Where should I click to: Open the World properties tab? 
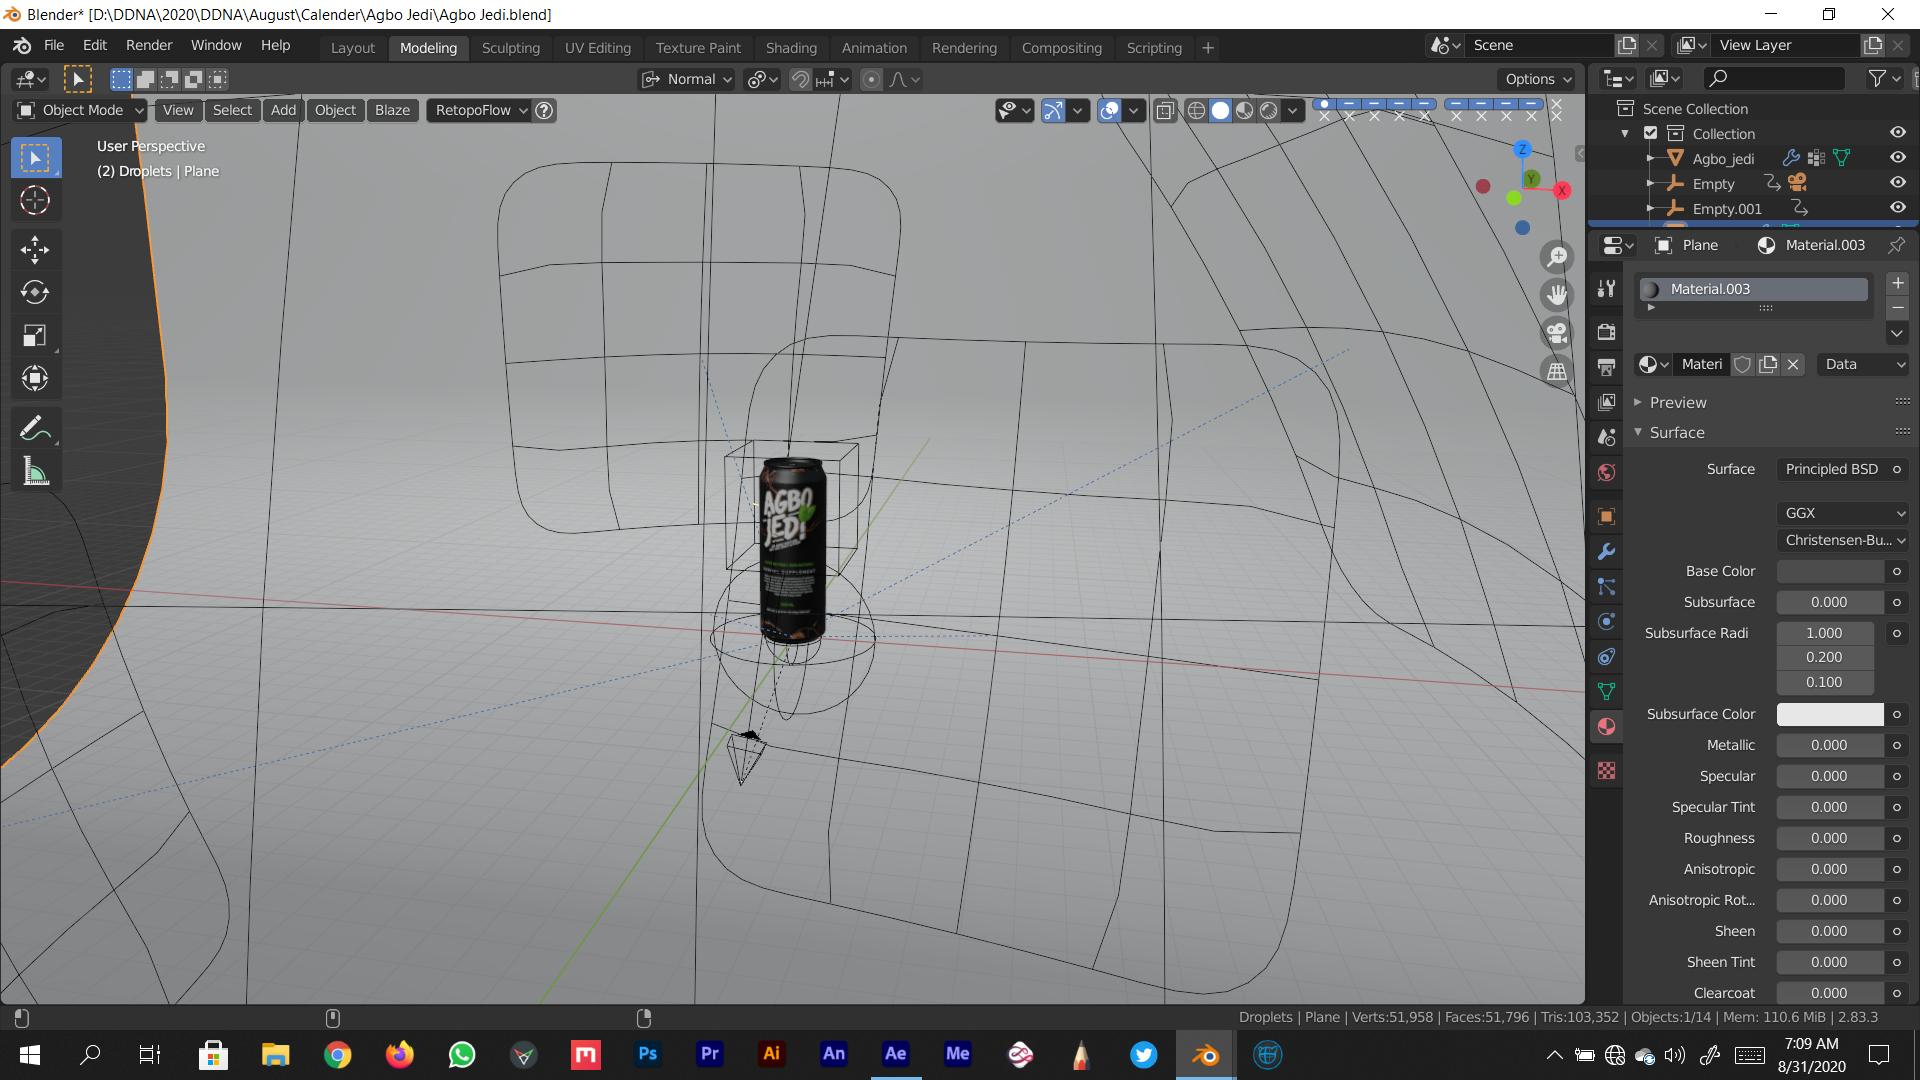click(1606, 473)
